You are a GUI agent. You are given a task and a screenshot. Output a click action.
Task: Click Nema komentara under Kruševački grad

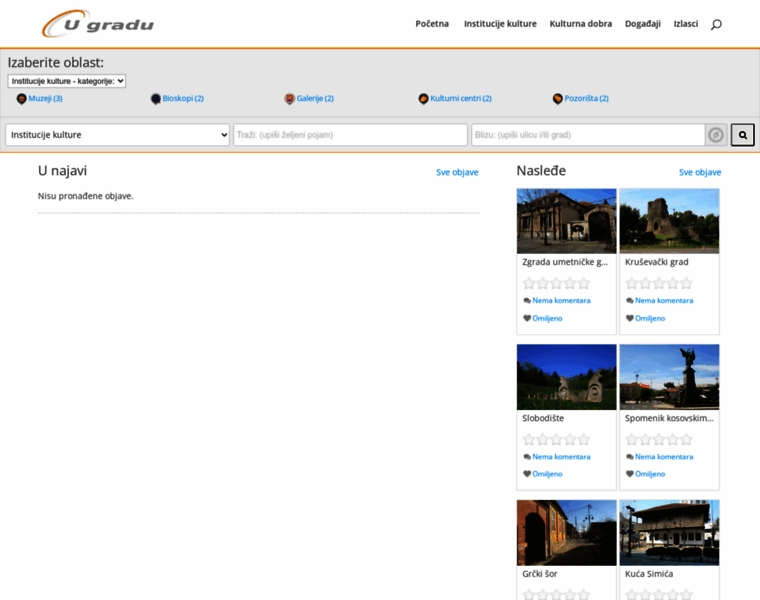coord(664,300)
